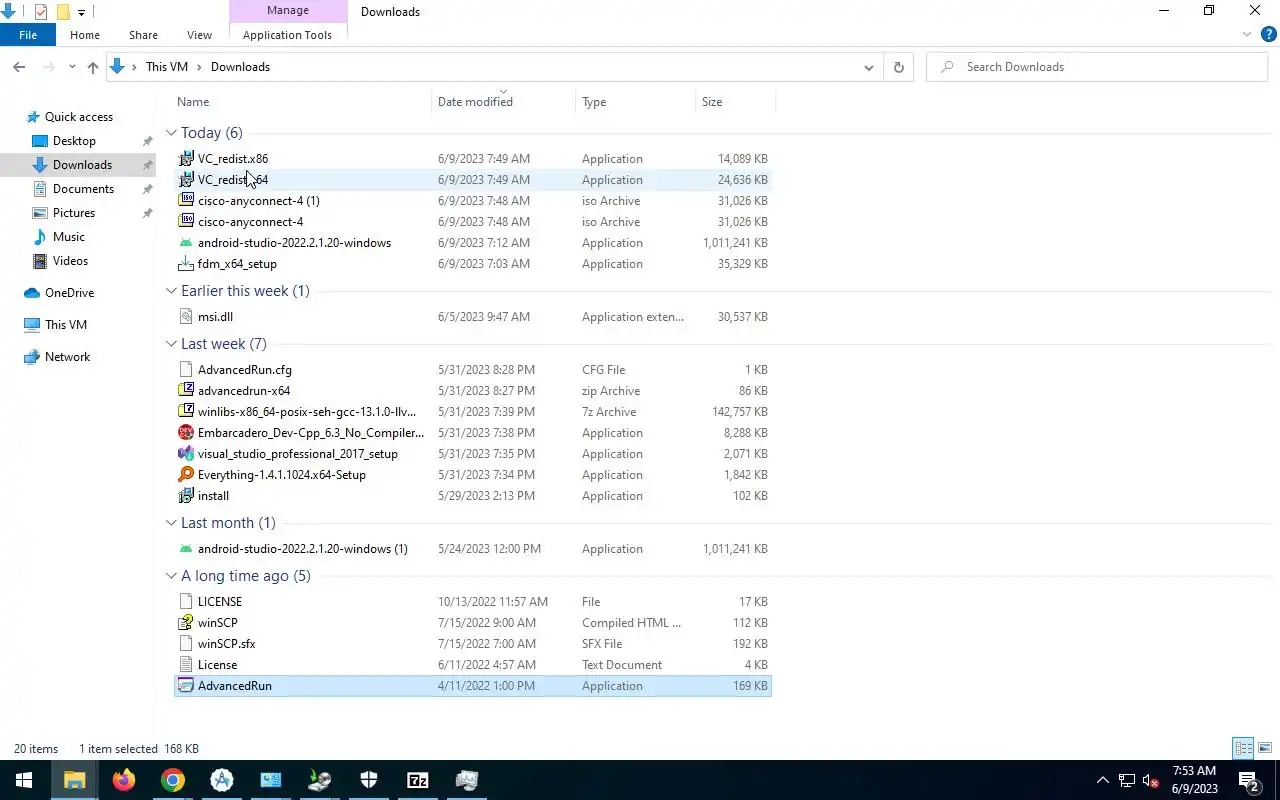Click the fdm_x64_setup download icon
This screenshot has height=800, width=1280.
pos(186,264)
